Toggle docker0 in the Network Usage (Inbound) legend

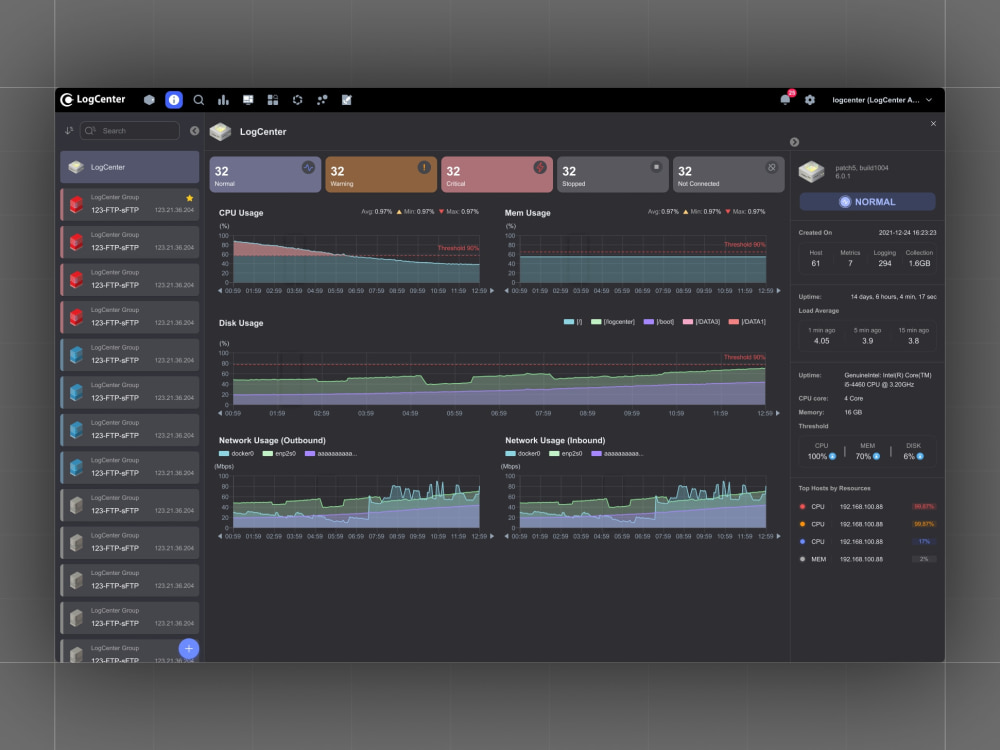(522, 453)
